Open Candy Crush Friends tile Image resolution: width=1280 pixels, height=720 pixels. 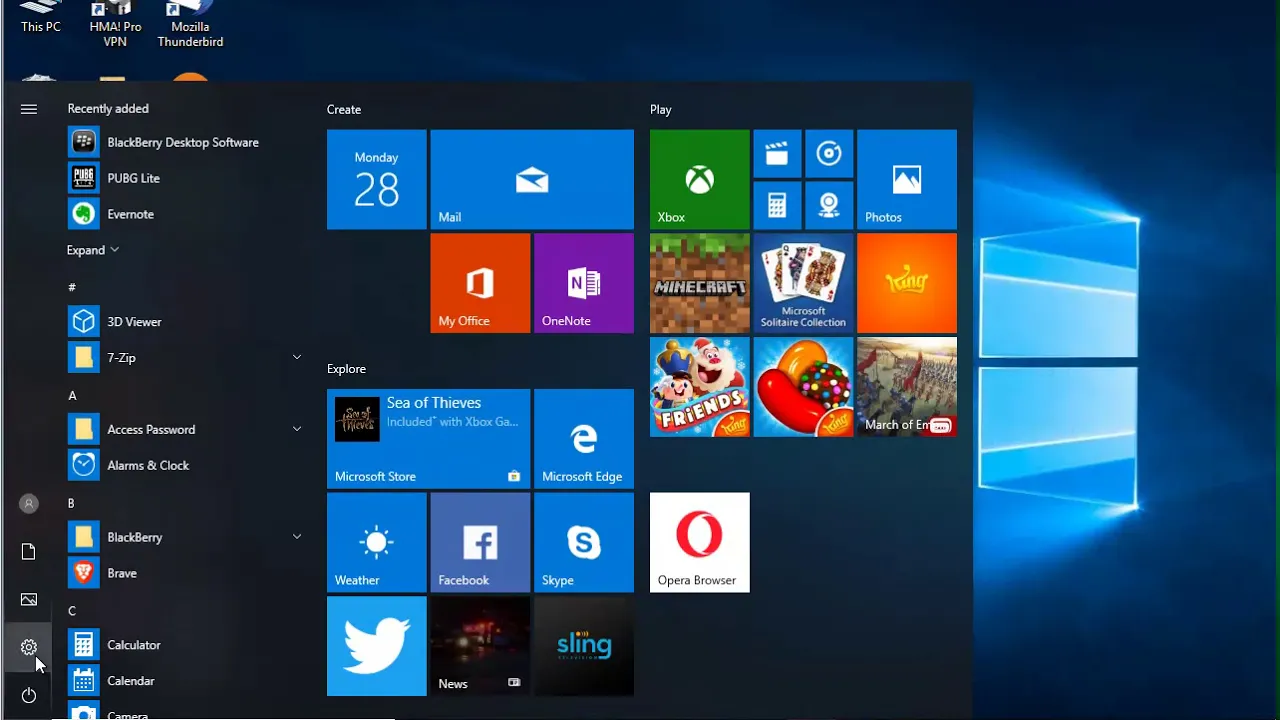click(700, 387)
